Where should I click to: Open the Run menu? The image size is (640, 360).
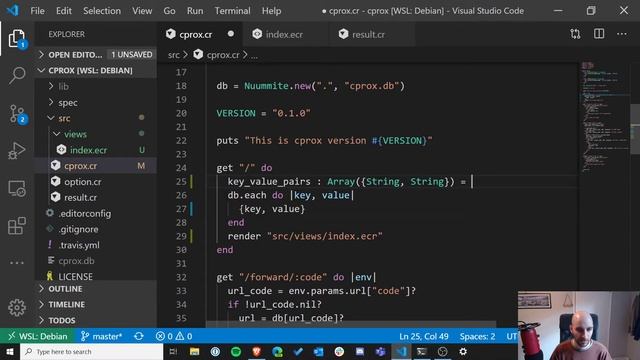[195, 11]
